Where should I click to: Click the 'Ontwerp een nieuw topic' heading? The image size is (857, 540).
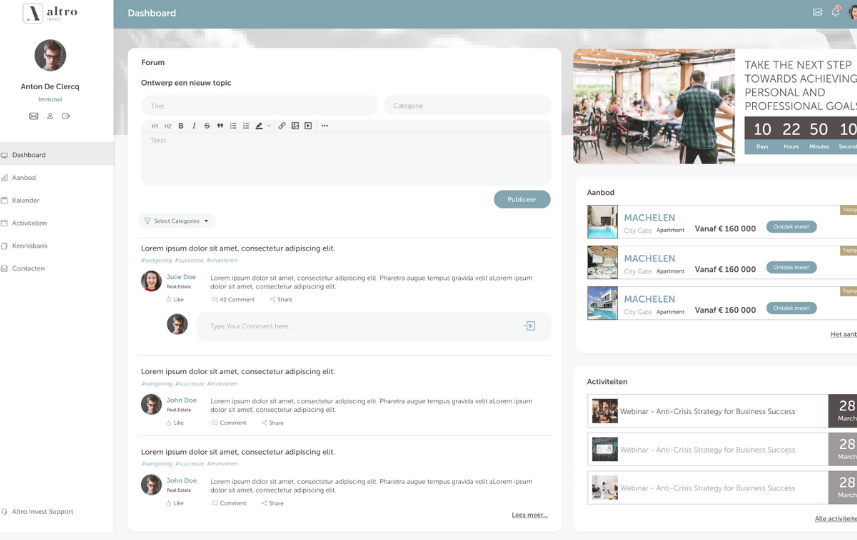186,83
